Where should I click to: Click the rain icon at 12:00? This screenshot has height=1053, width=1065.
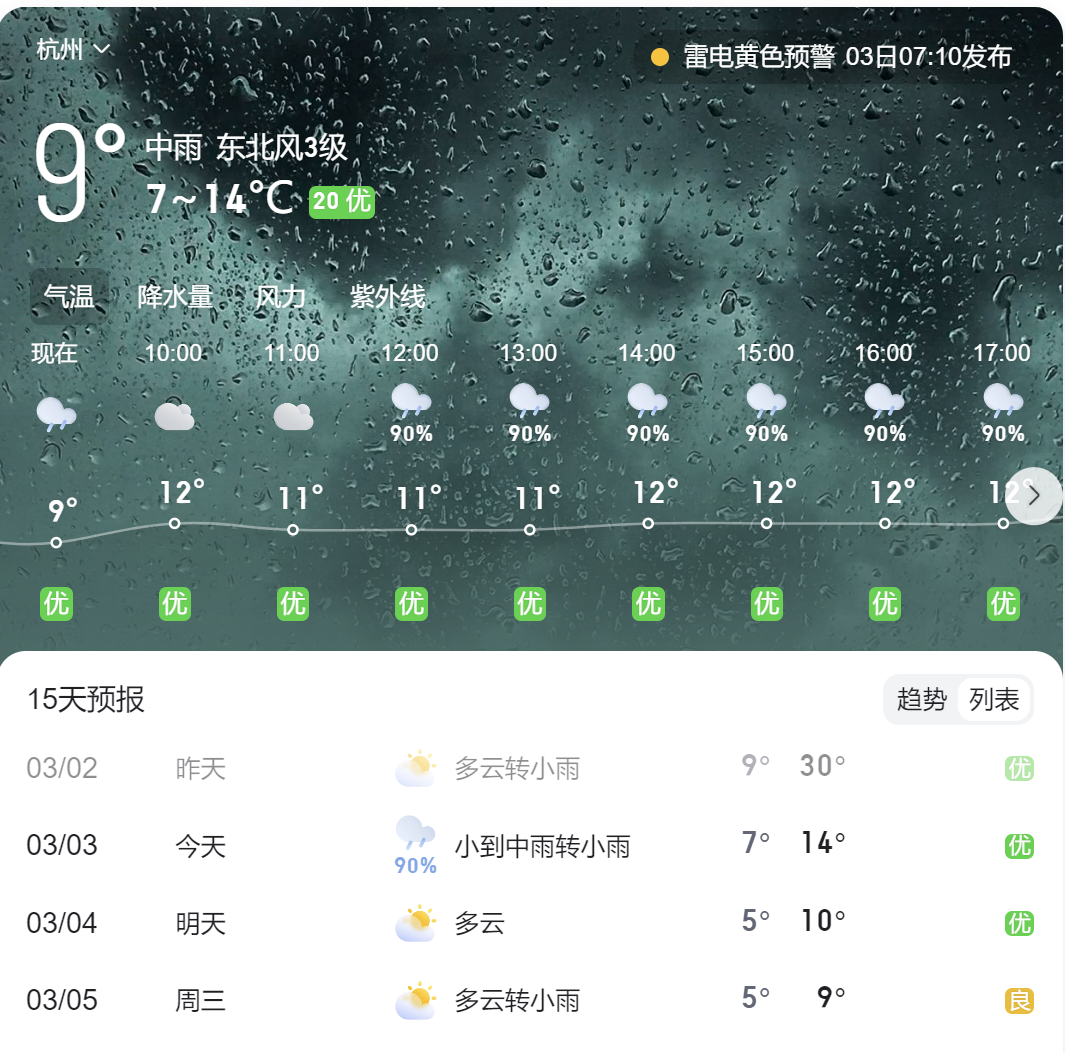[x=410, y=401]
